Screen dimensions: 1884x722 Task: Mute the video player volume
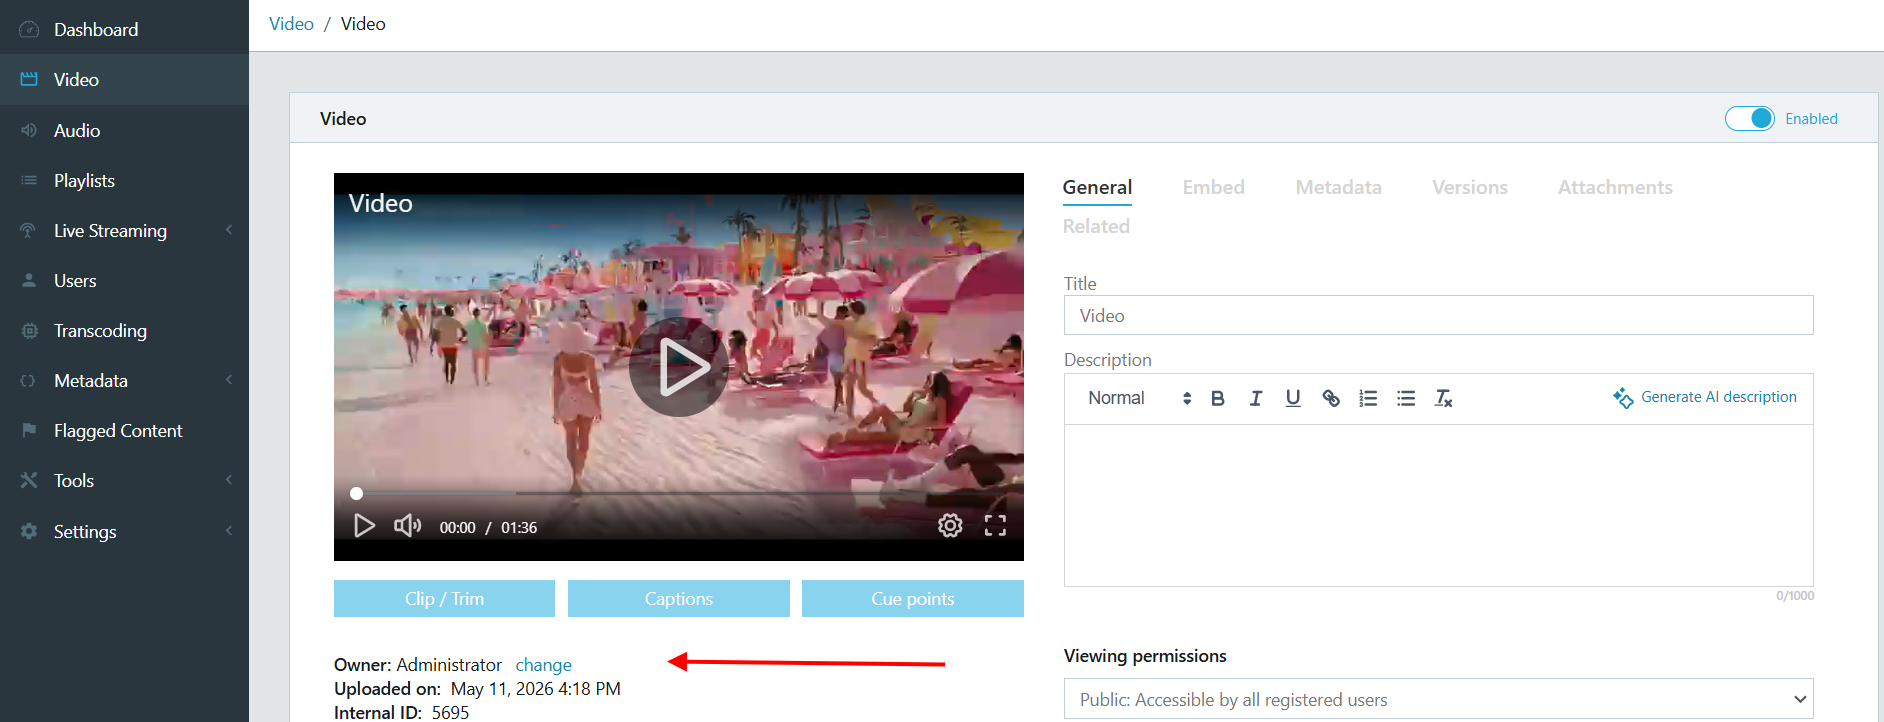(x=407, y=525)
